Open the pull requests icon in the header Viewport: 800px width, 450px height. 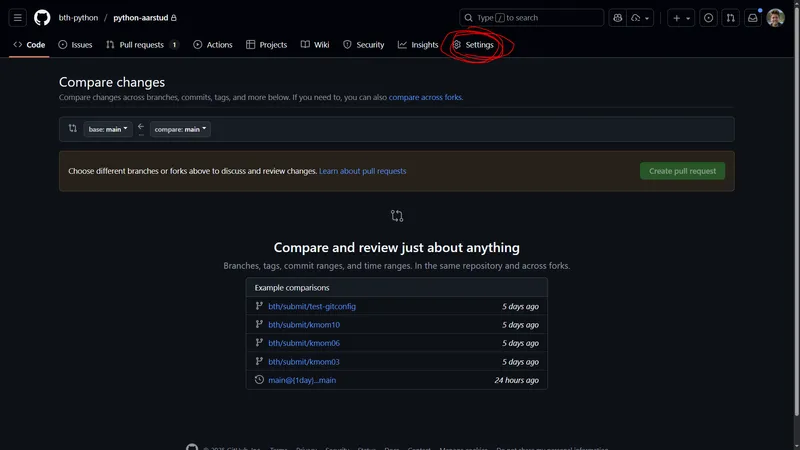(x=731, y=18)
